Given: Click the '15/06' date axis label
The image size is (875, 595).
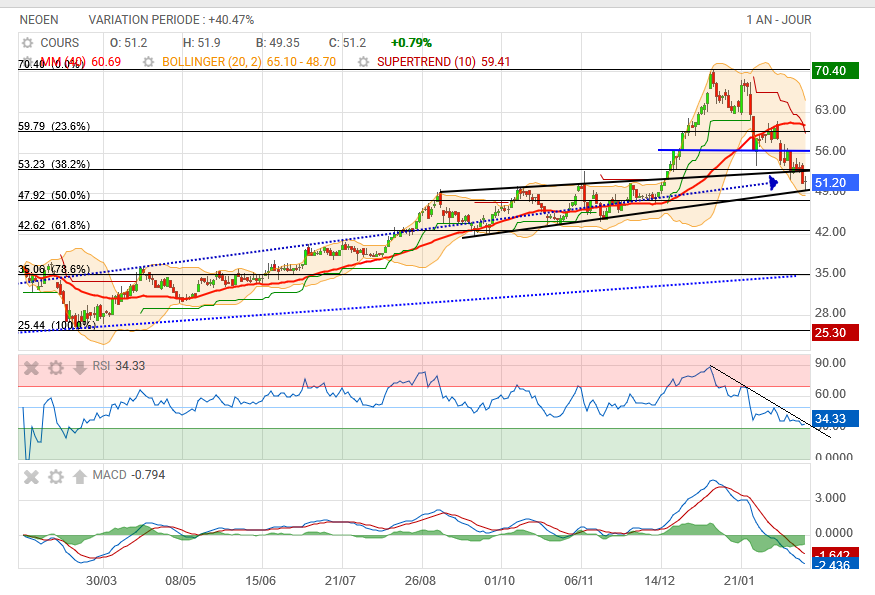Looking at the screenshot, I should tap(261, 580).
